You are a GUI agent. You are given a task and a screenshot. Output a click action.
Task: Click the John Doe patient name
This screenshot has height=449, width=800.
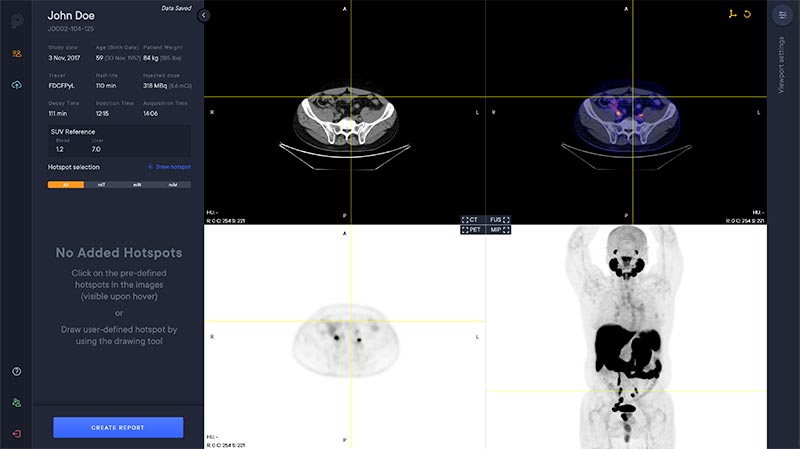point(71,16)
